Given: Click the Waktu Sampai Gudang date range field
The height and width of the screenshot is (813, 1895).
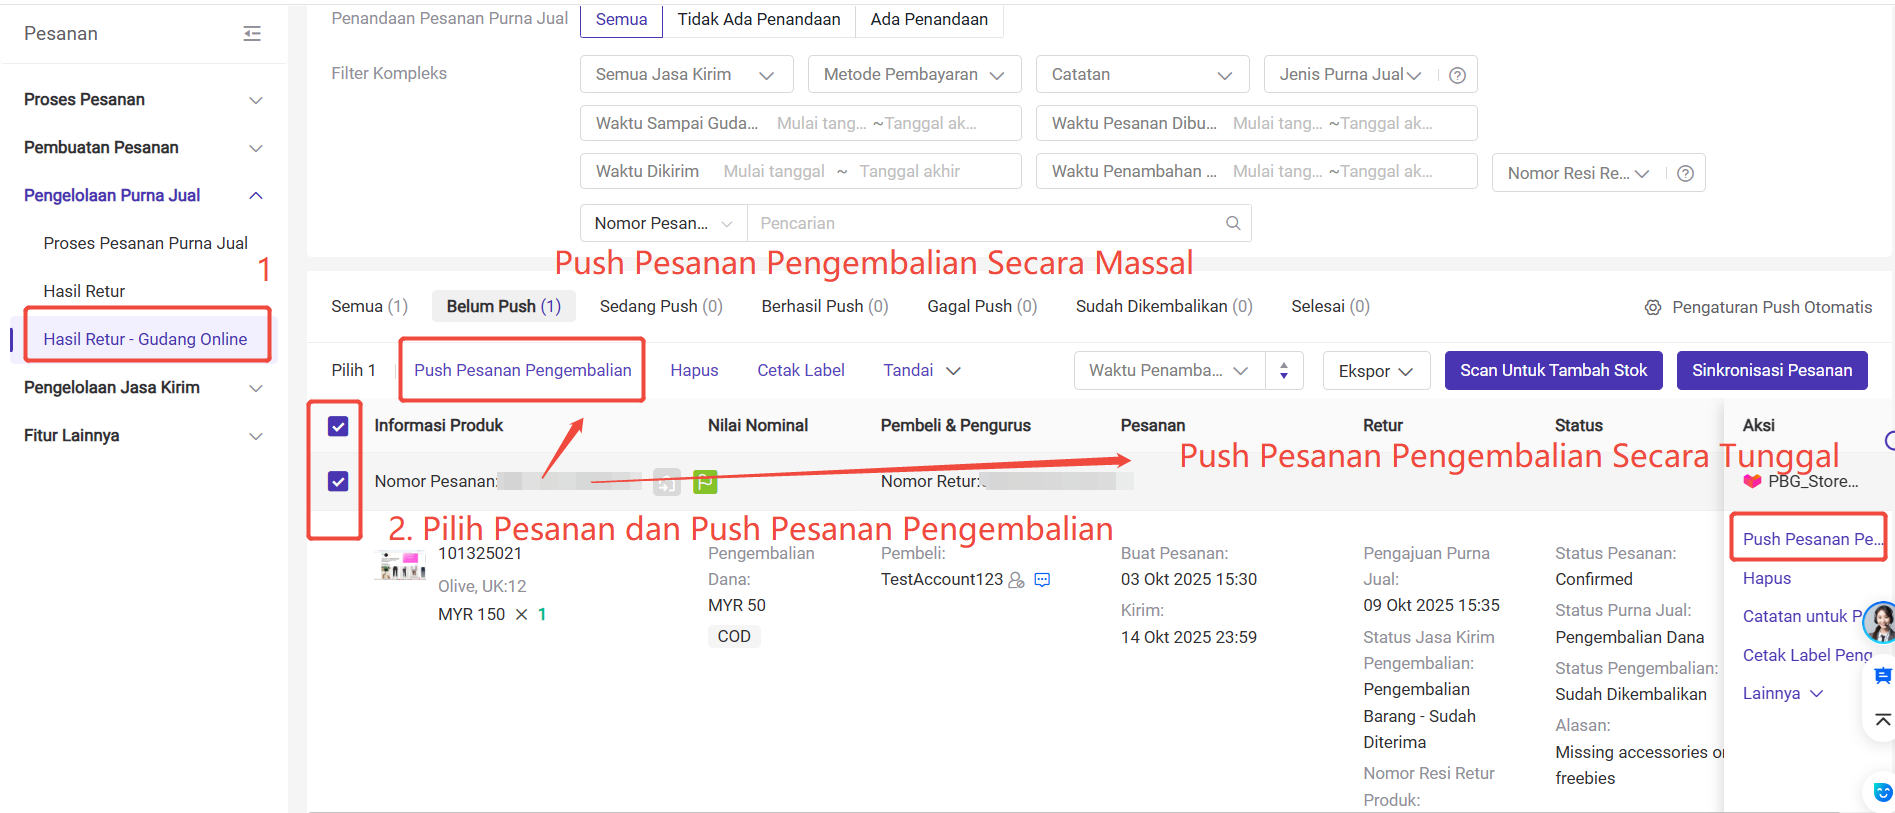Looking at the screenshot, I should pos(801,123).
